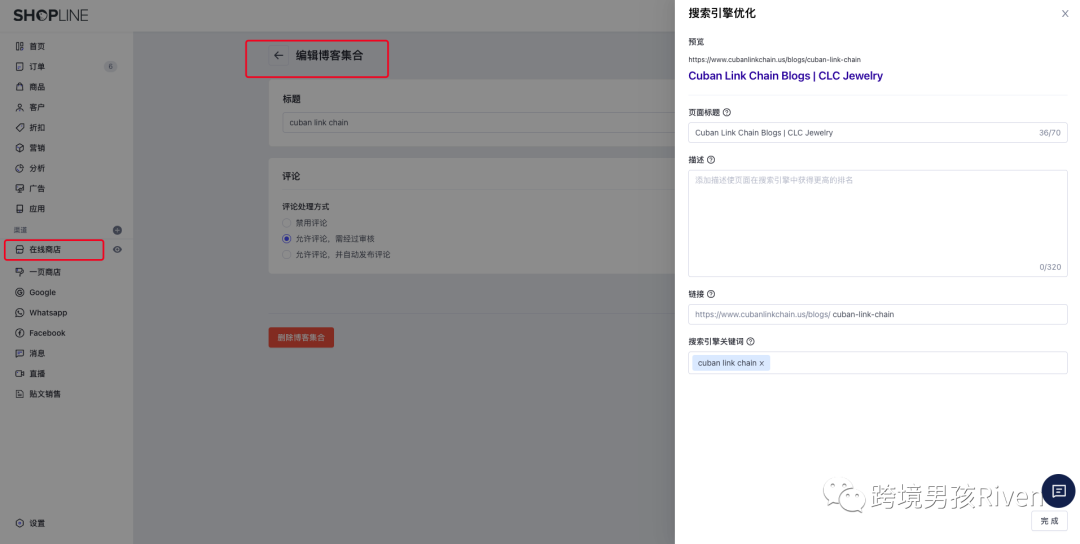
Task: Open the 客户 customers icon
Action: tap(19, 107)
